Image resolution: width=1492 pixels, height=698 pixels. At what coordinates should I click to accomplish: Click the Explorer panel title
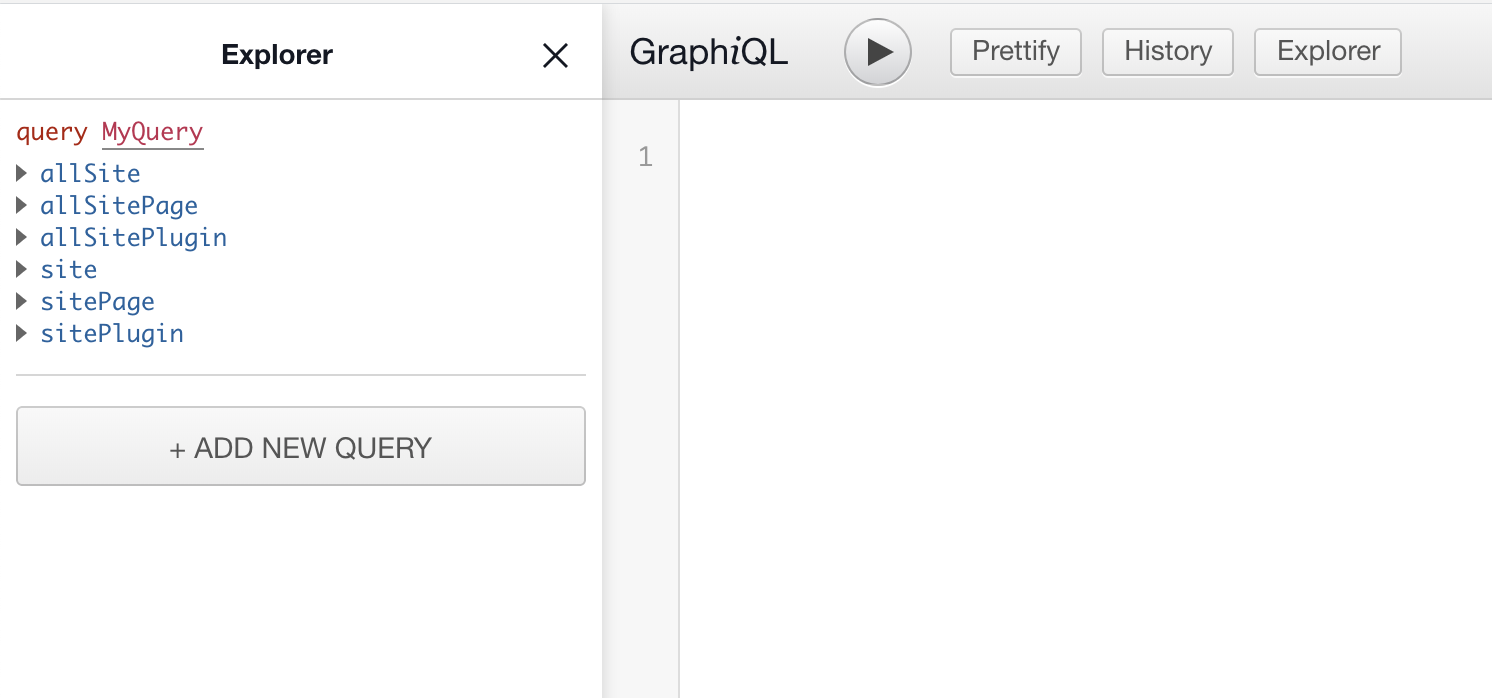point(277,55)
